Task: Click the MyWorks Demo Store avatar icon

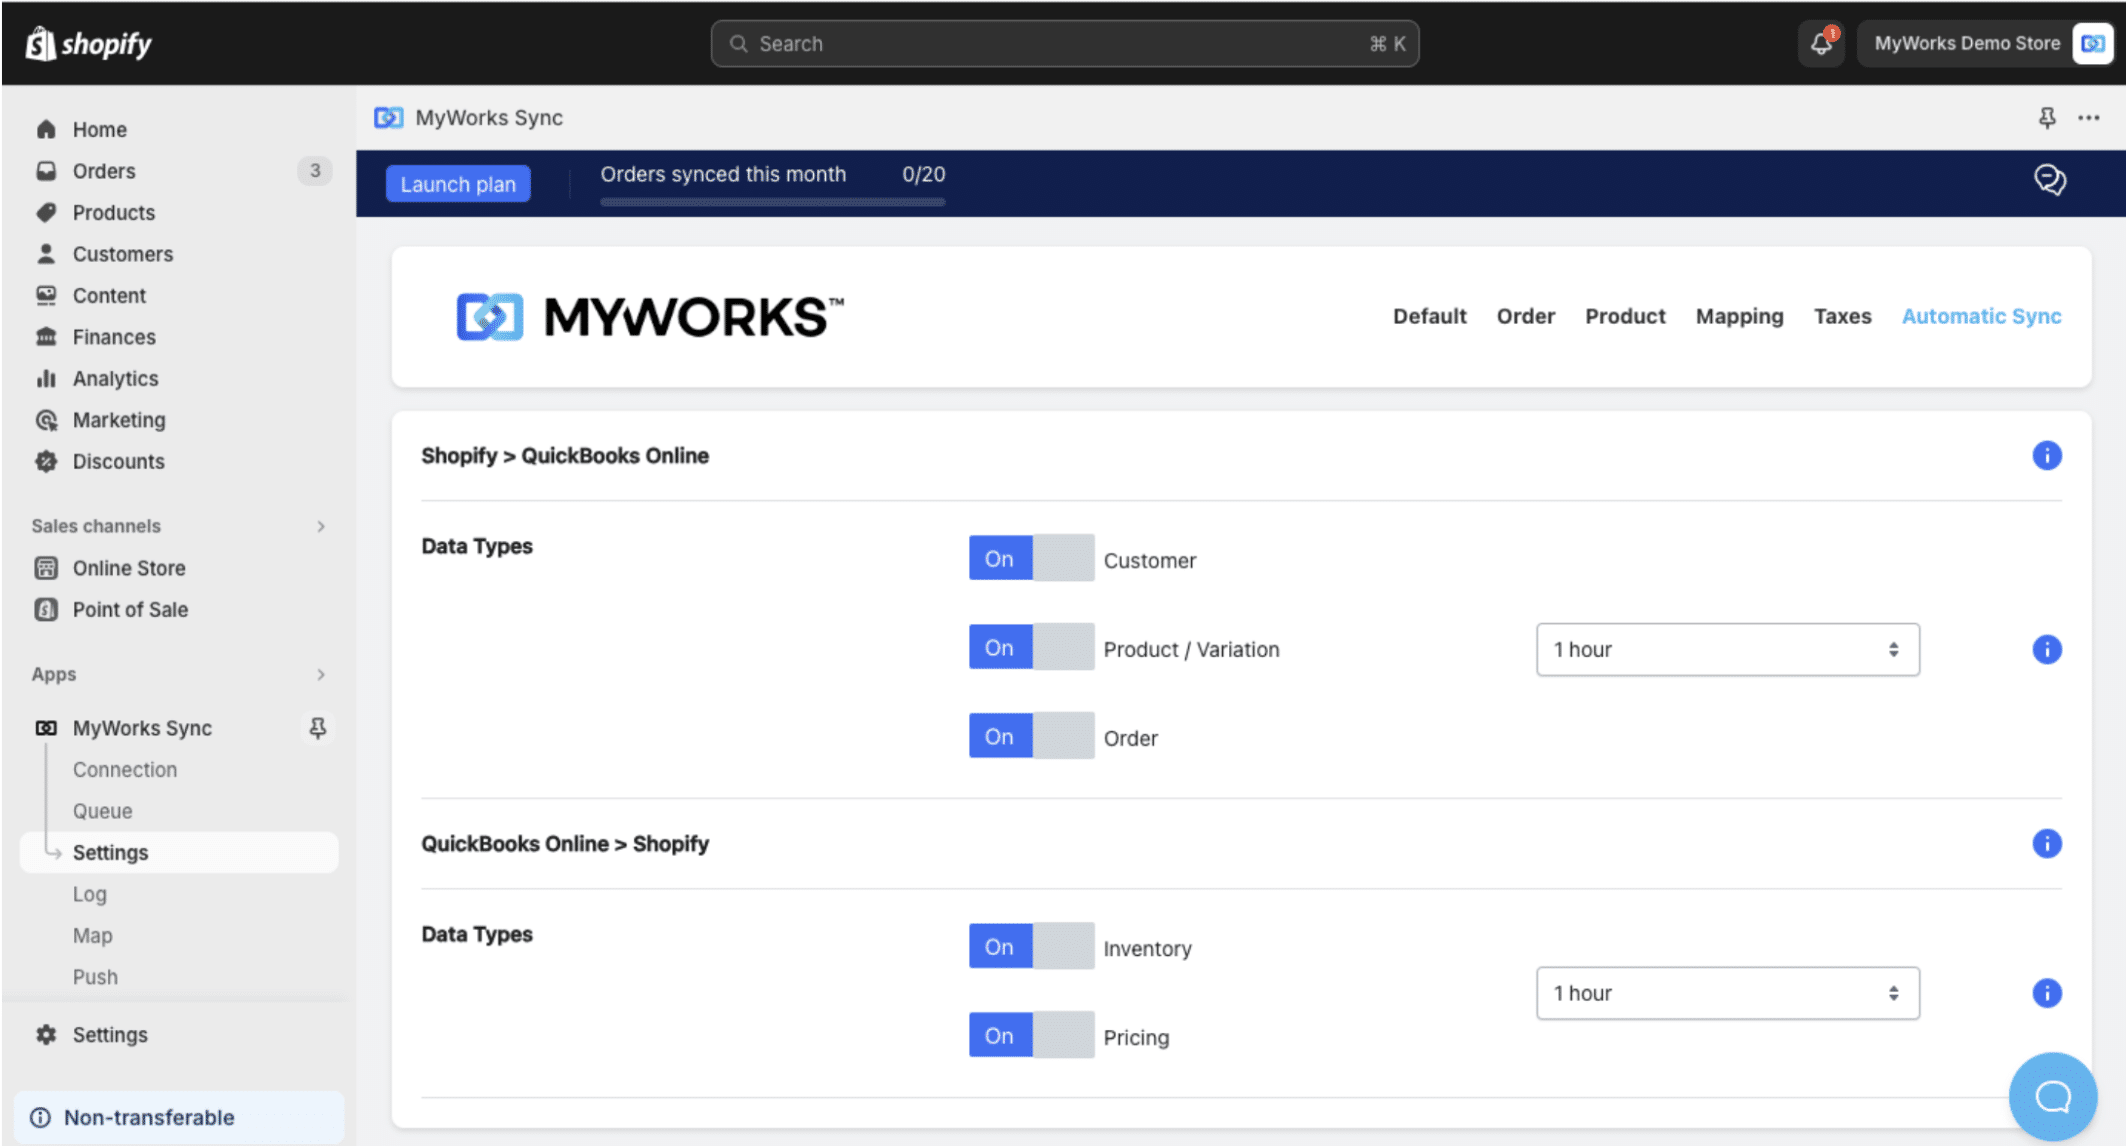Action: [2092, 43]
